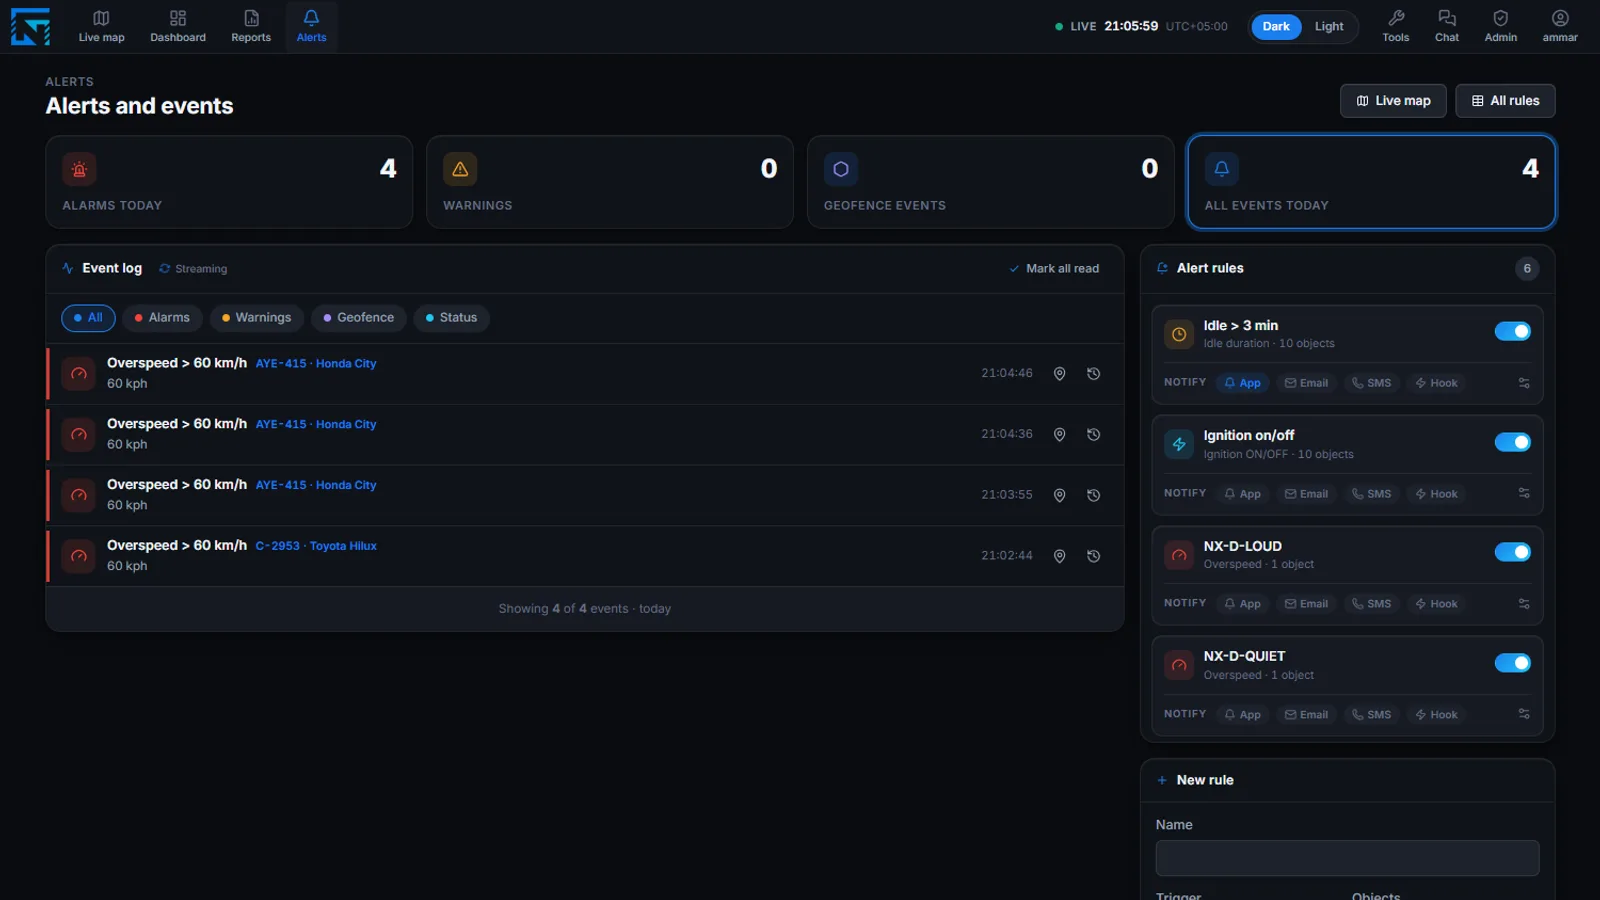Open the Dashboard tab
Viewport: 1600px width, 900px height.
178,26
